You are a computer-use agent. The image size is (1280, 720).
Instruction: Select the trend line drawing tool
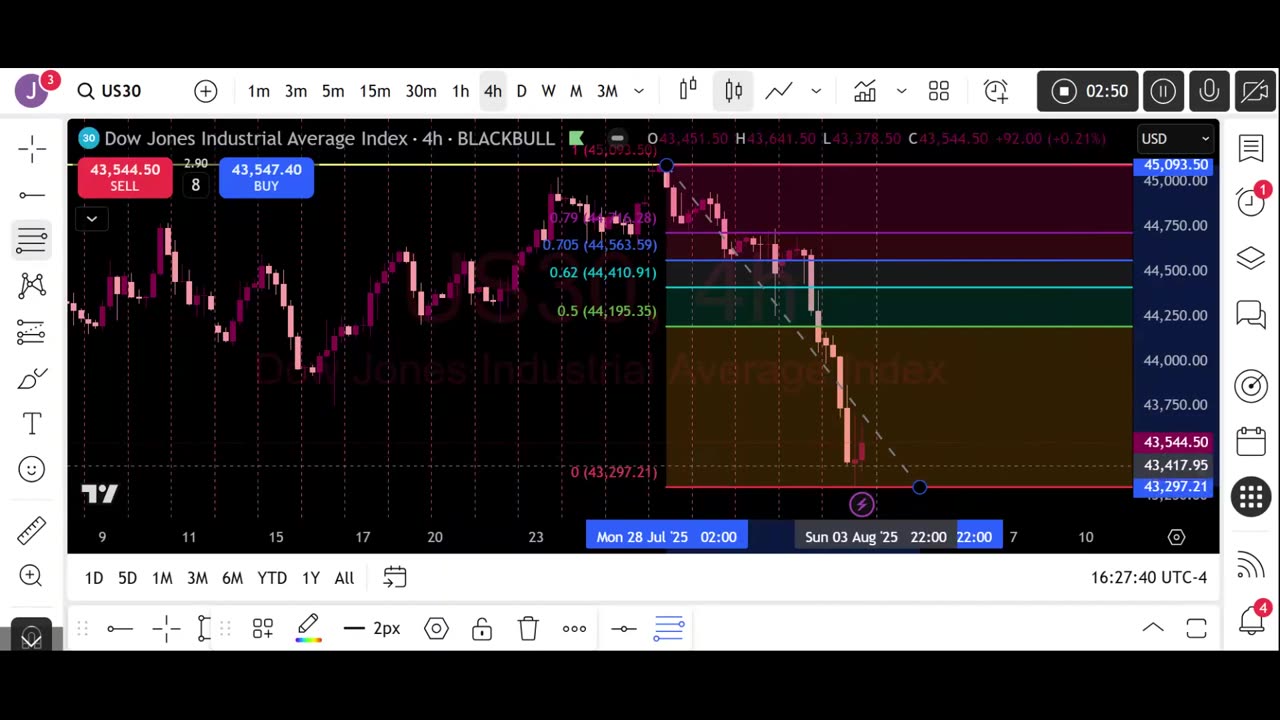click(32, 195)
